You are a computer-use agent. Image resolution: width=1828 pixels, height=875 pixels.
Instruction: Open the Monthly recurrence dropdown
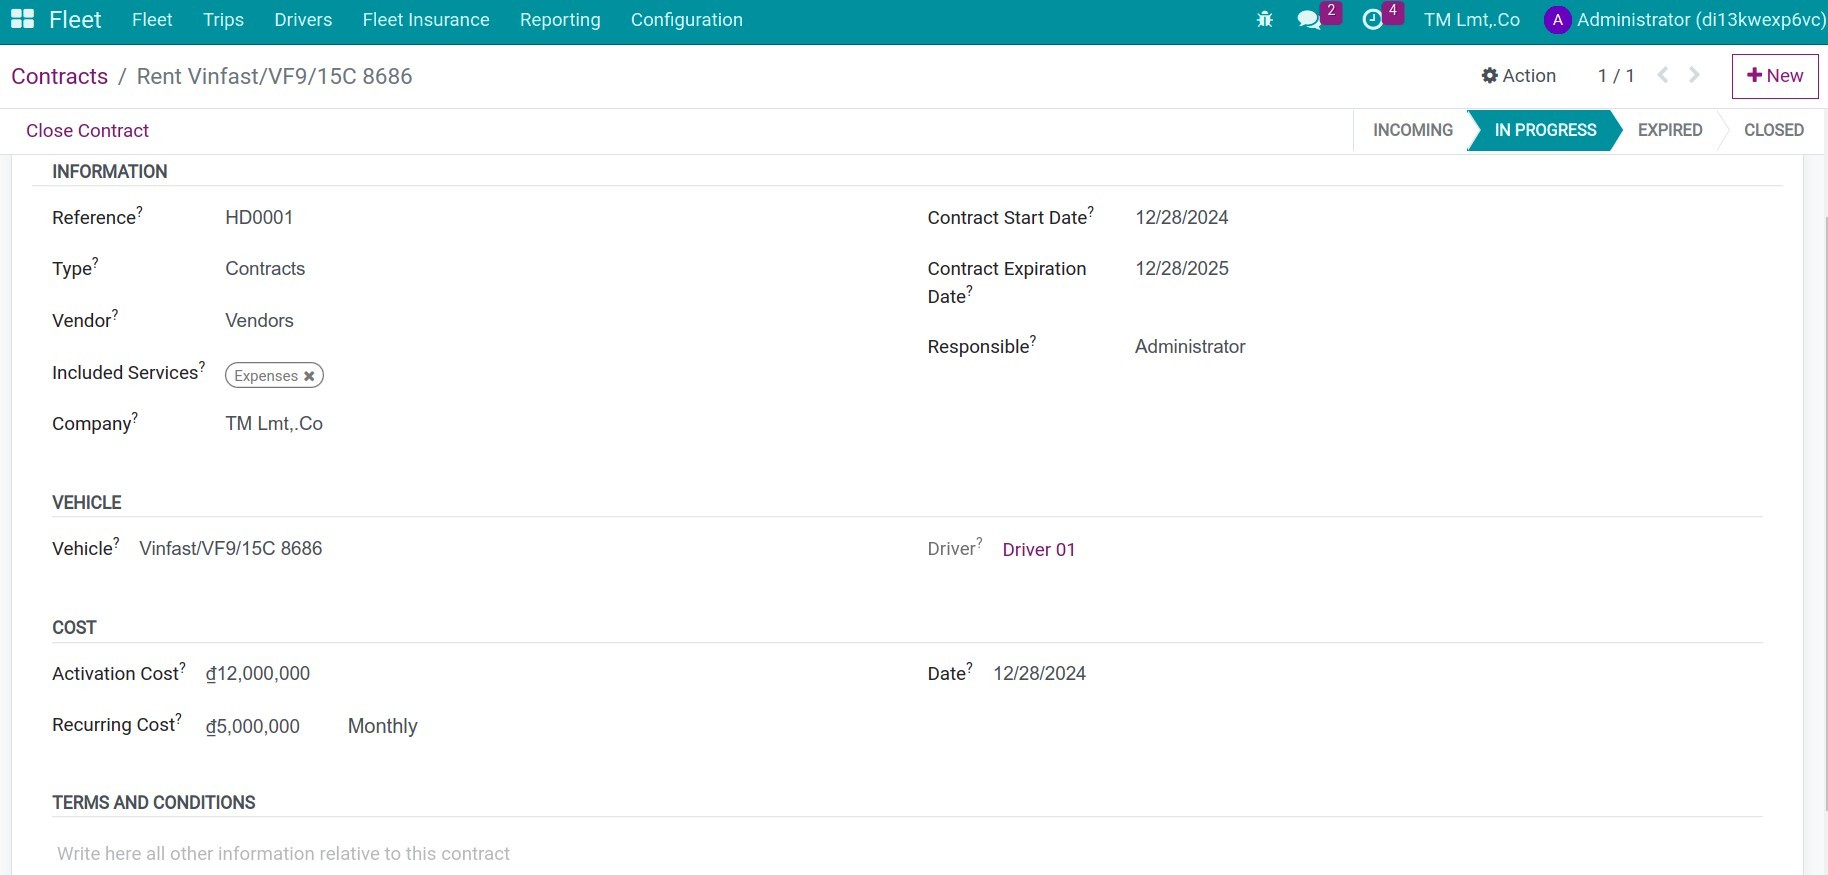tap(382, 726)
